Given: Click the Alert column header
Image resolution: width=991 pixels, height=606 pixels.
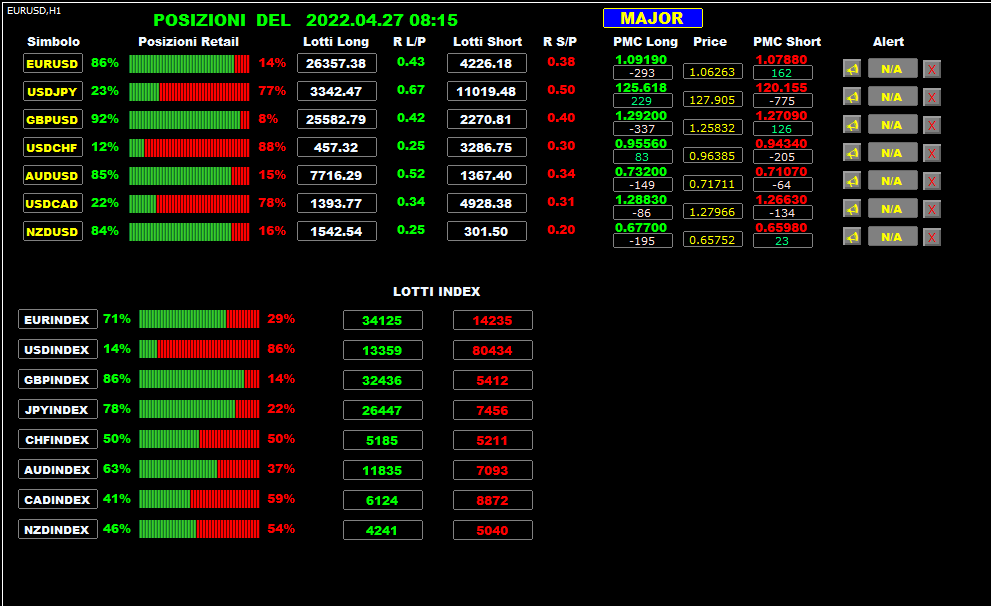Looking at the screenshot, I should [889, 42].
